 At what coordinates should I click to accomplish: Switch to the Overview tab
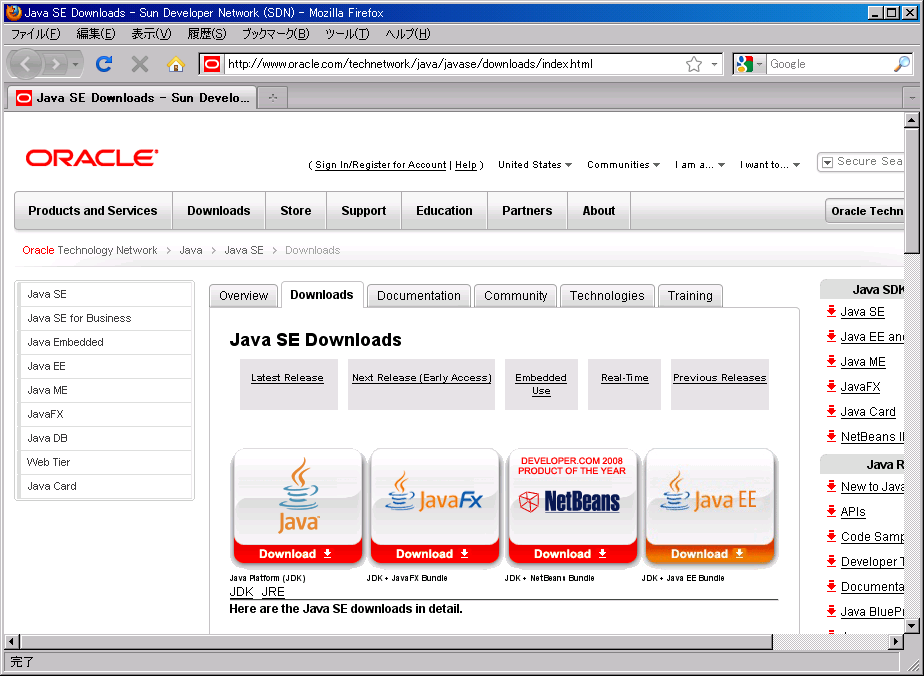243,296
